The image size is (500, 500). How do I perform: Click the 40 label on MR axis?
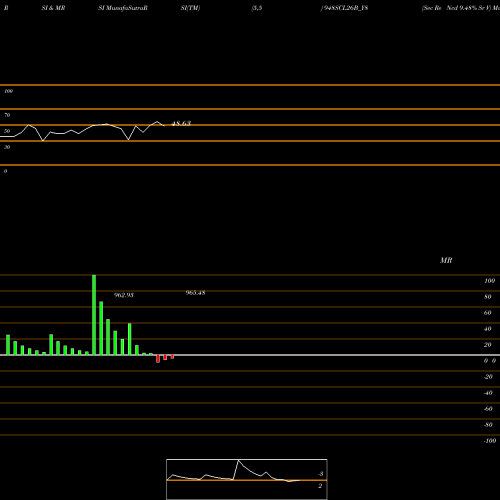[488, 329]
